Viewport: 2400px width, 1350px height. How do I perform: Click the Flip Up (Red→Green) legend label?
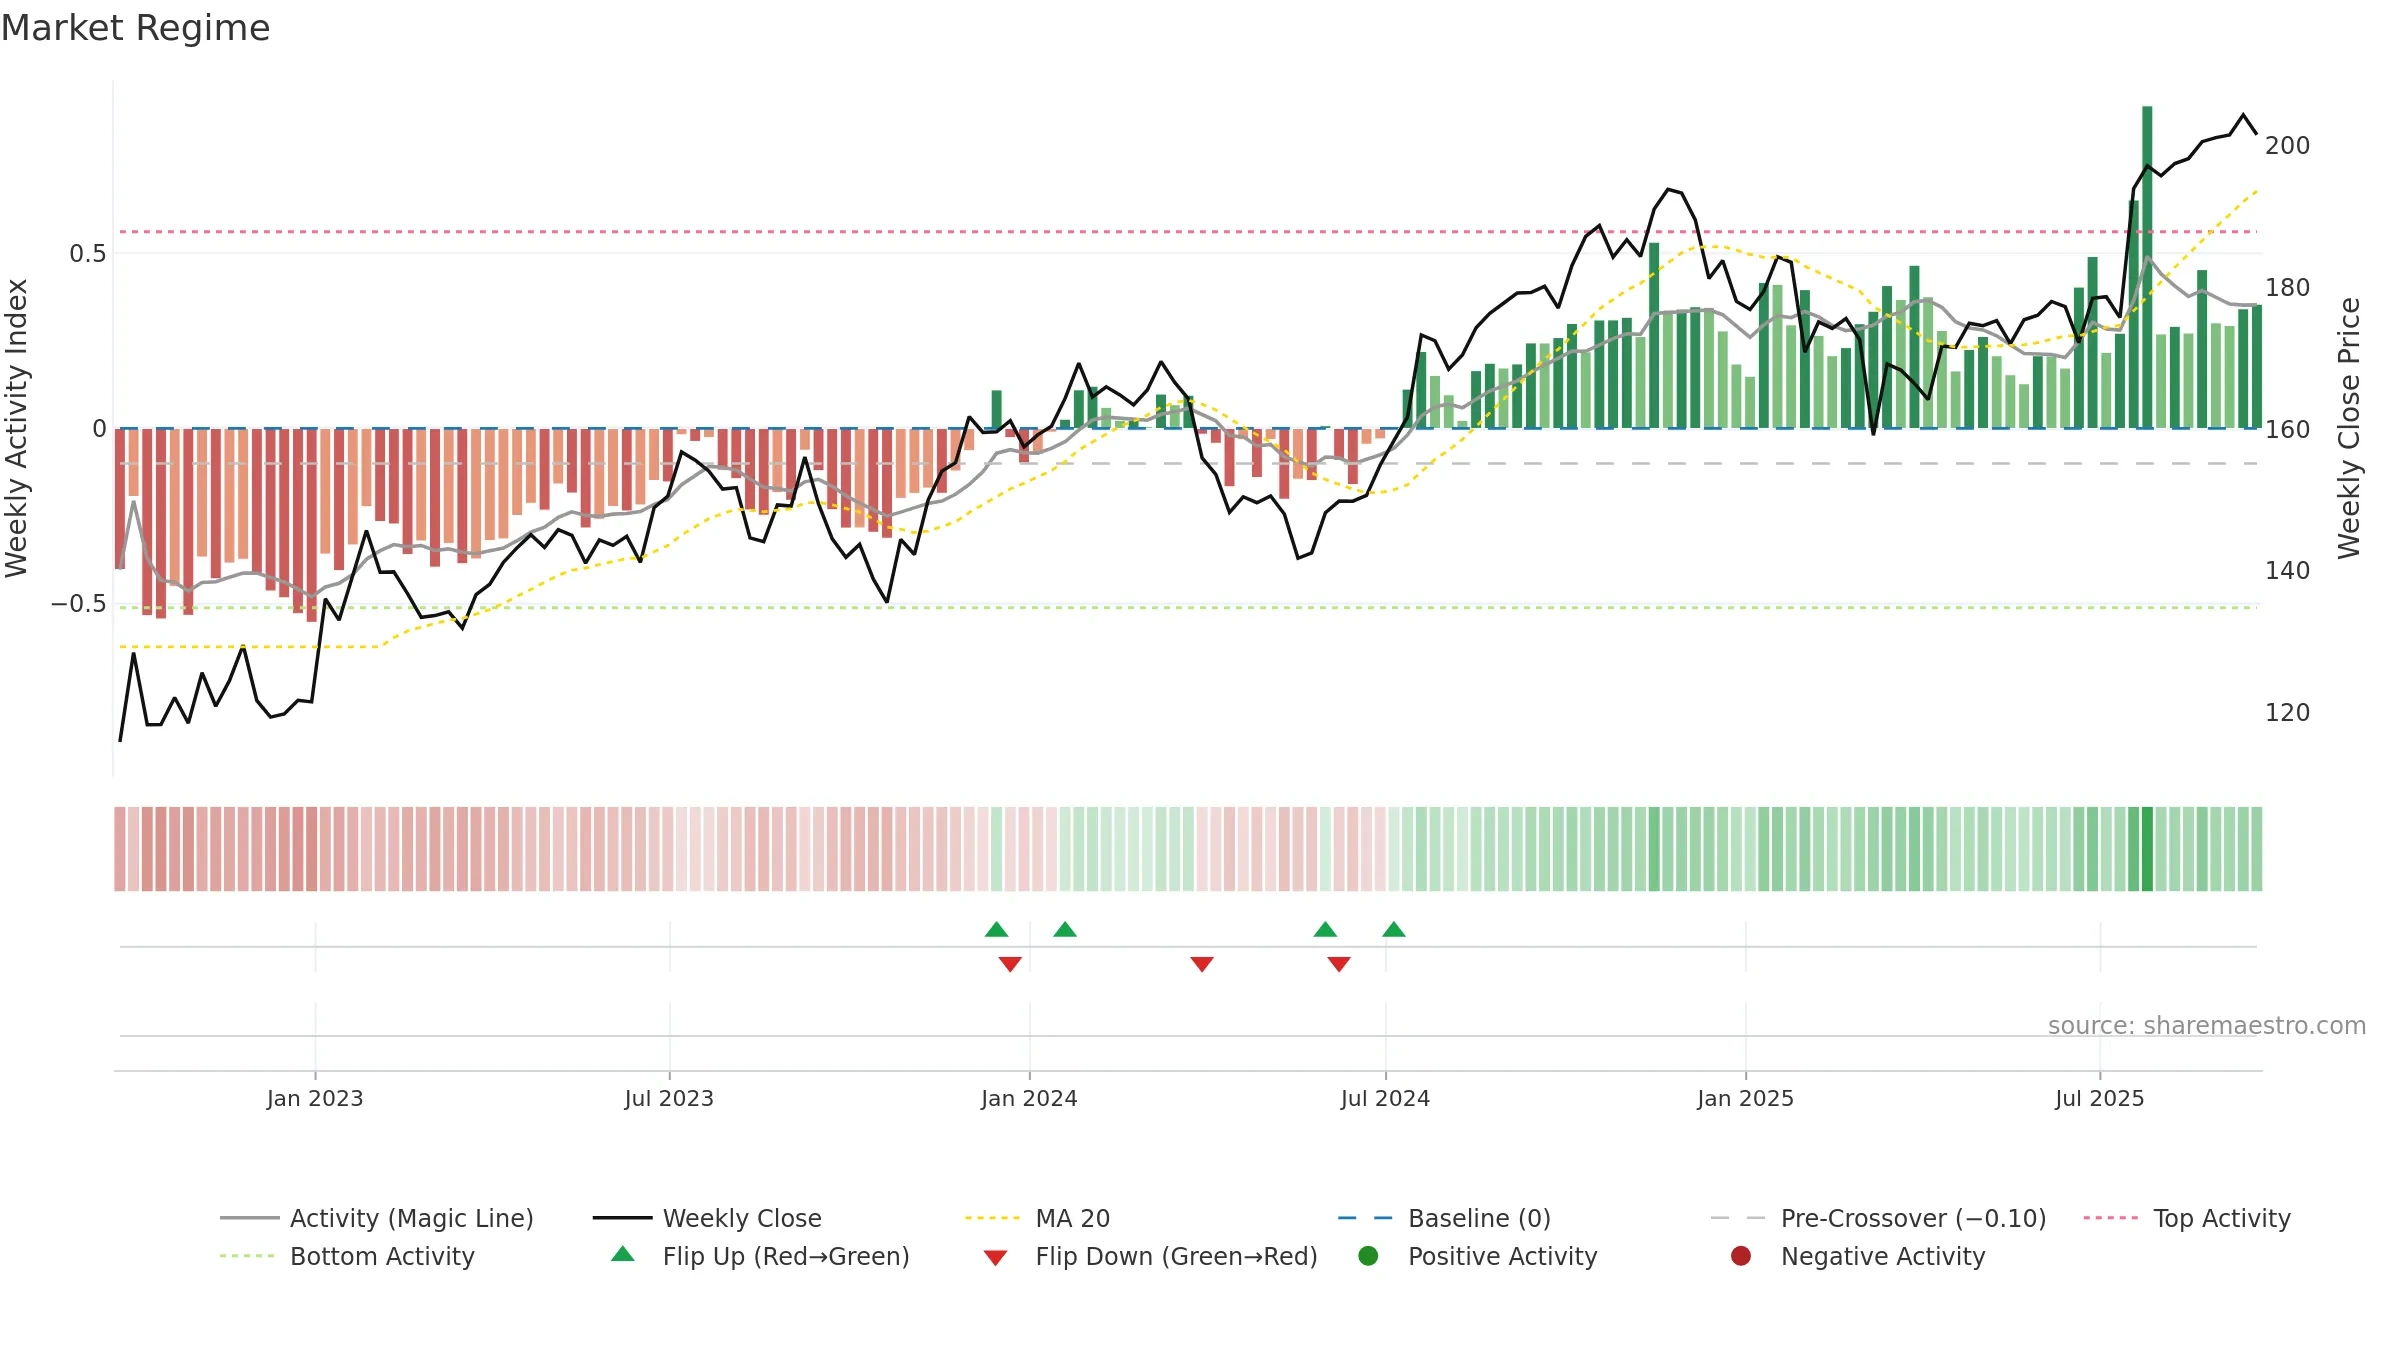786,1256
